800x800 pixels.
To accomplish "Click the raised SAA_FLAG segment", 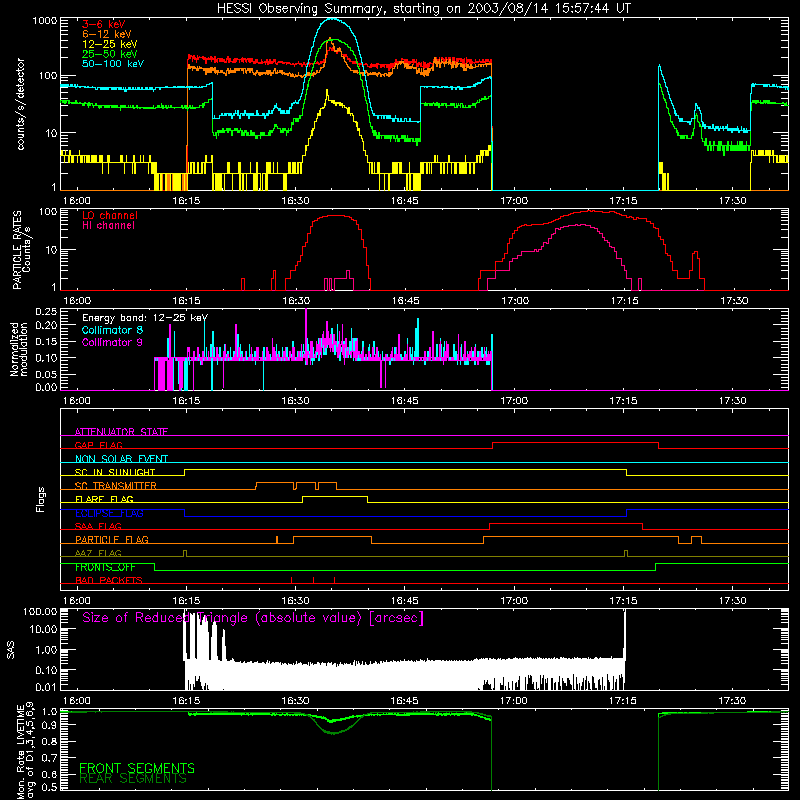I will point(565,523).
